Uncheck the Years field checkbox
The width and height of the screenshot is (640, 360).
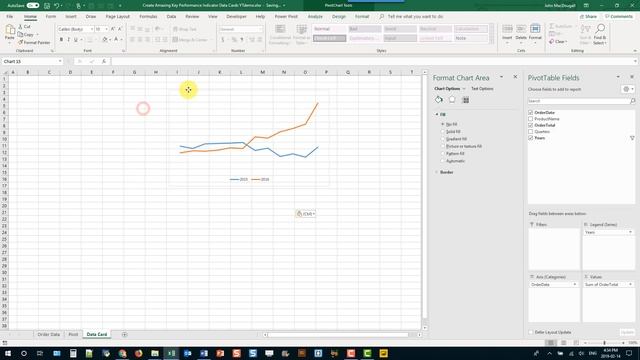(531, 138)
